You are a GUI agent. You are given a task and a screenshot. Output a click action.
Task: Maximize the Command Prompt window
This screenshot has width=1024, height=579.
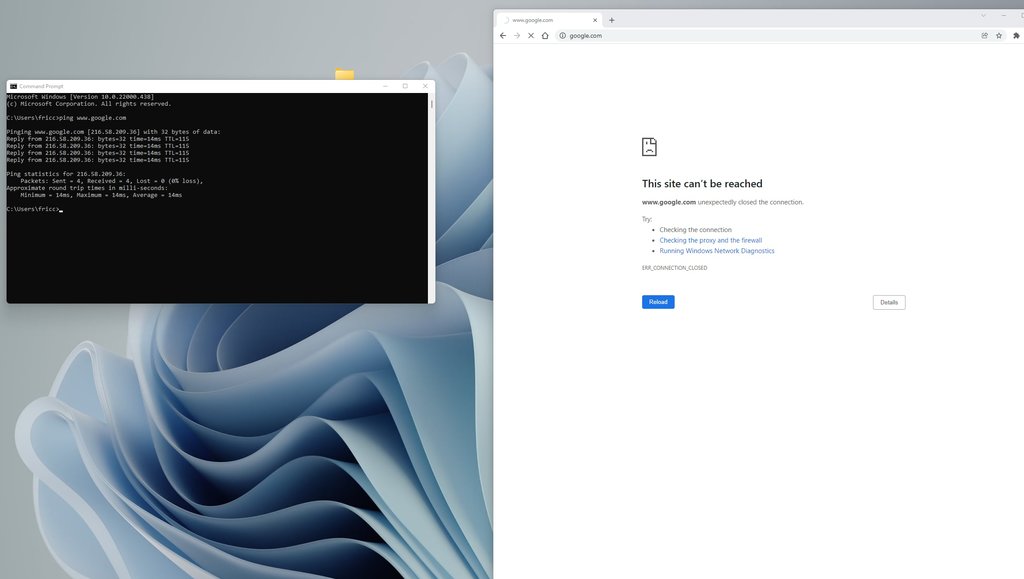(x=405, y=86)
